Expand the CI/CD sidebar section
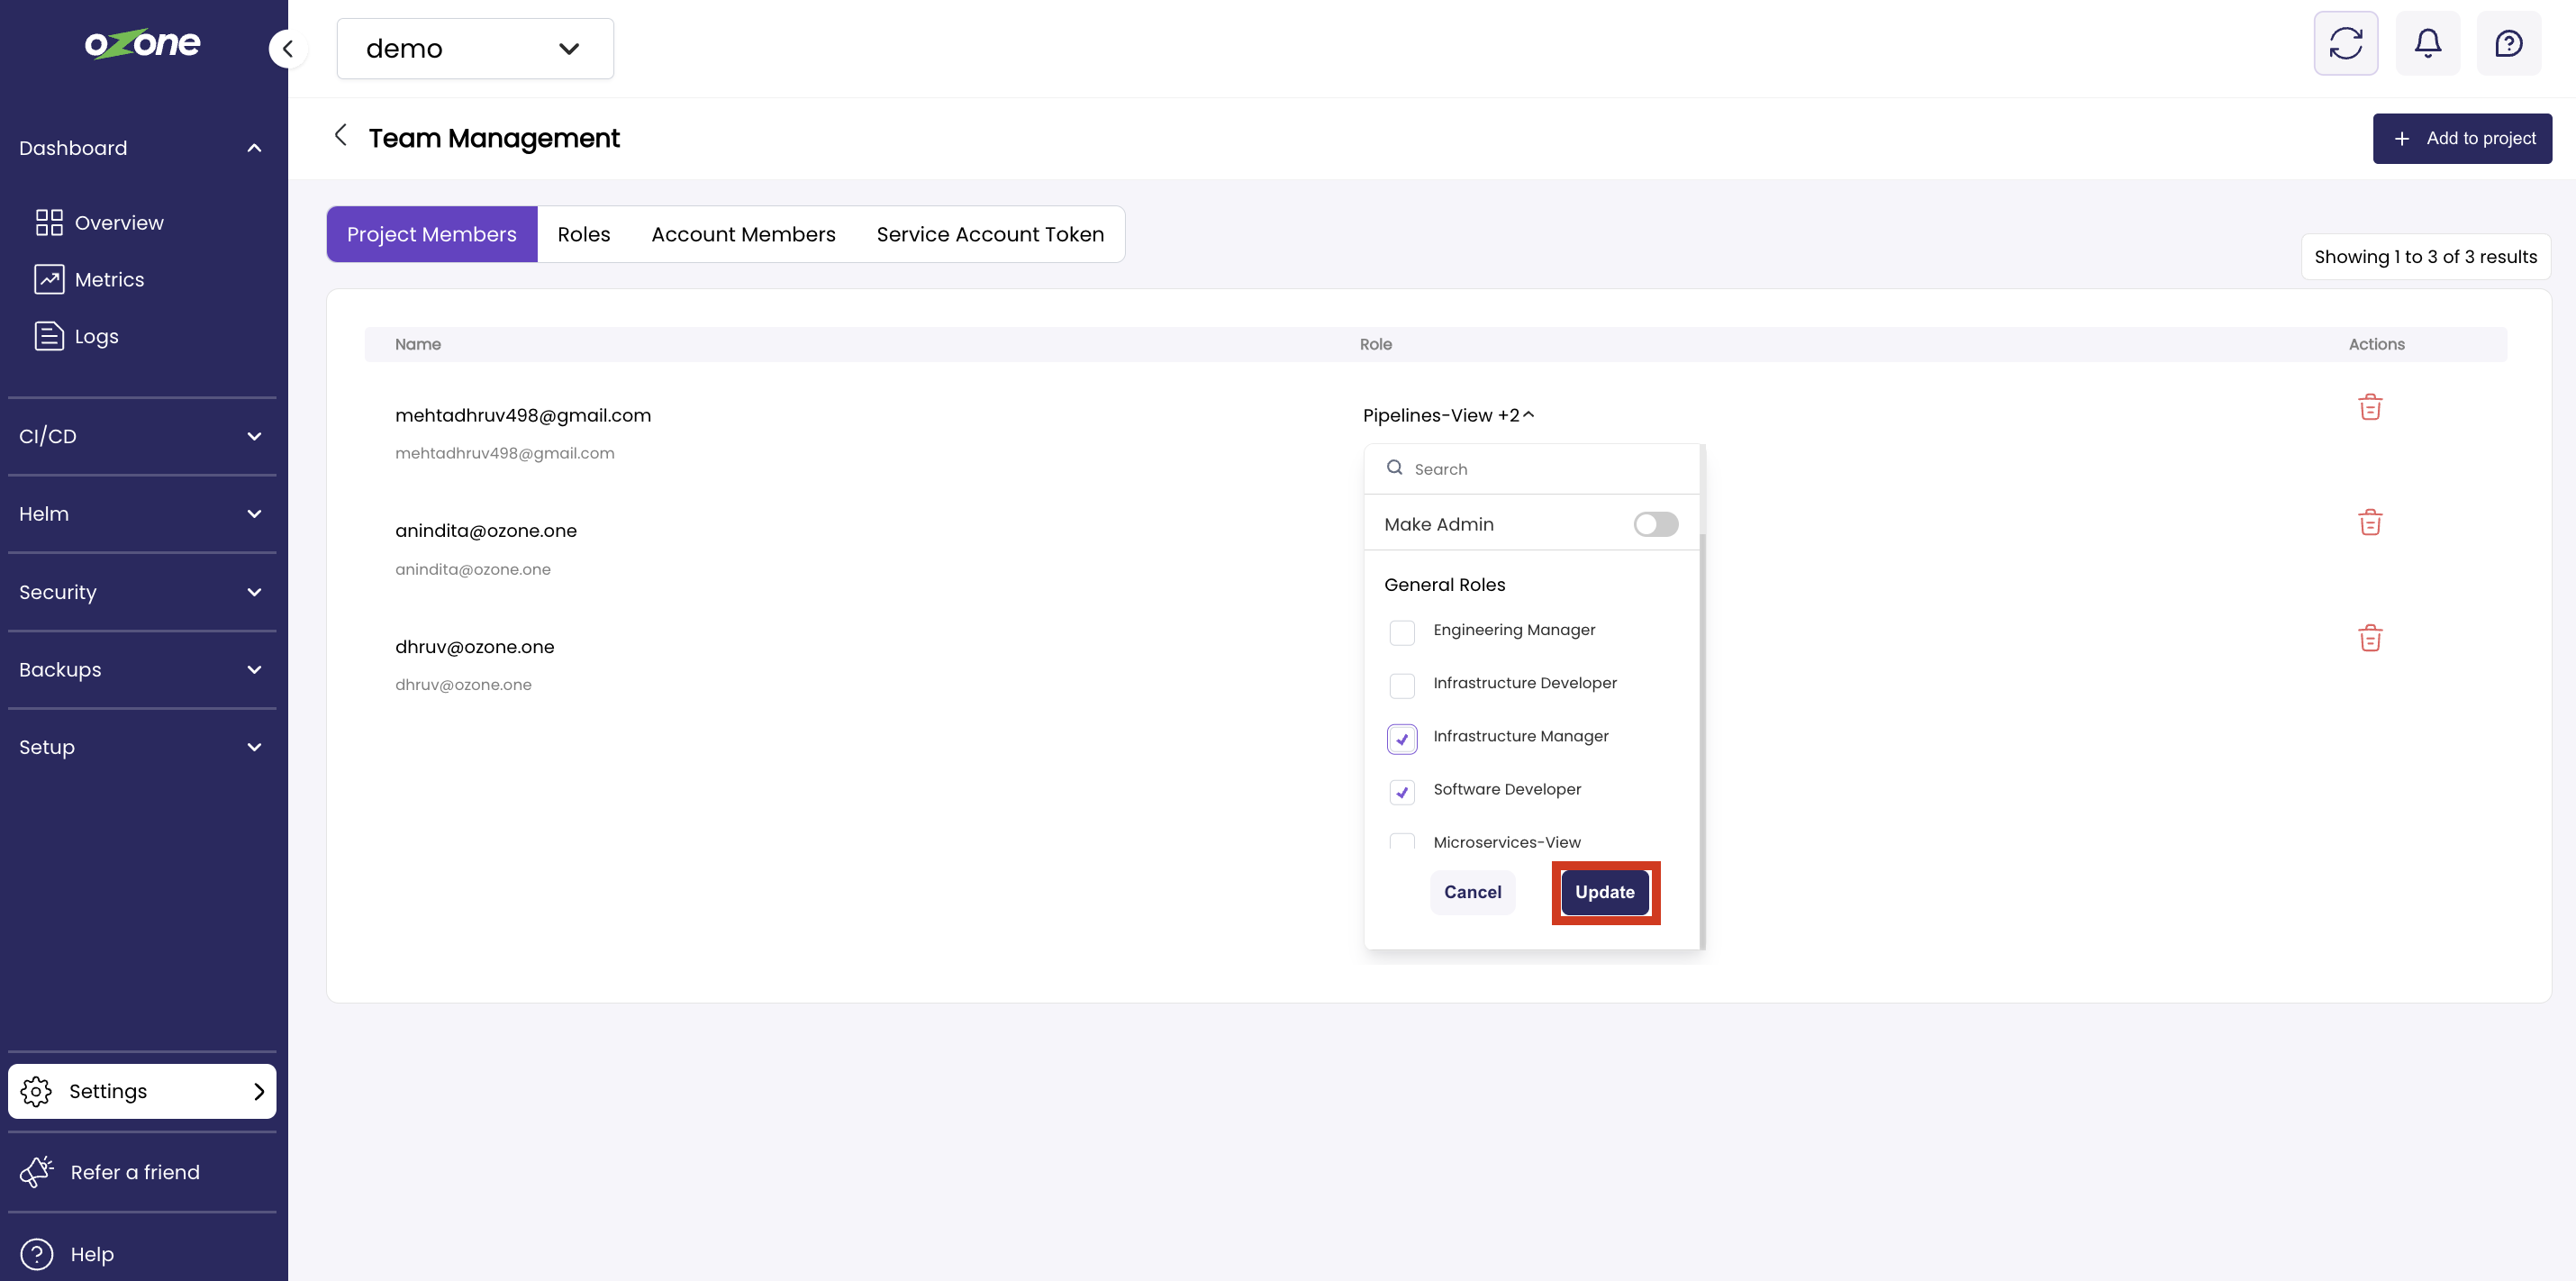This screenshot has height=1281, width=2576. (x=141, y=436)
